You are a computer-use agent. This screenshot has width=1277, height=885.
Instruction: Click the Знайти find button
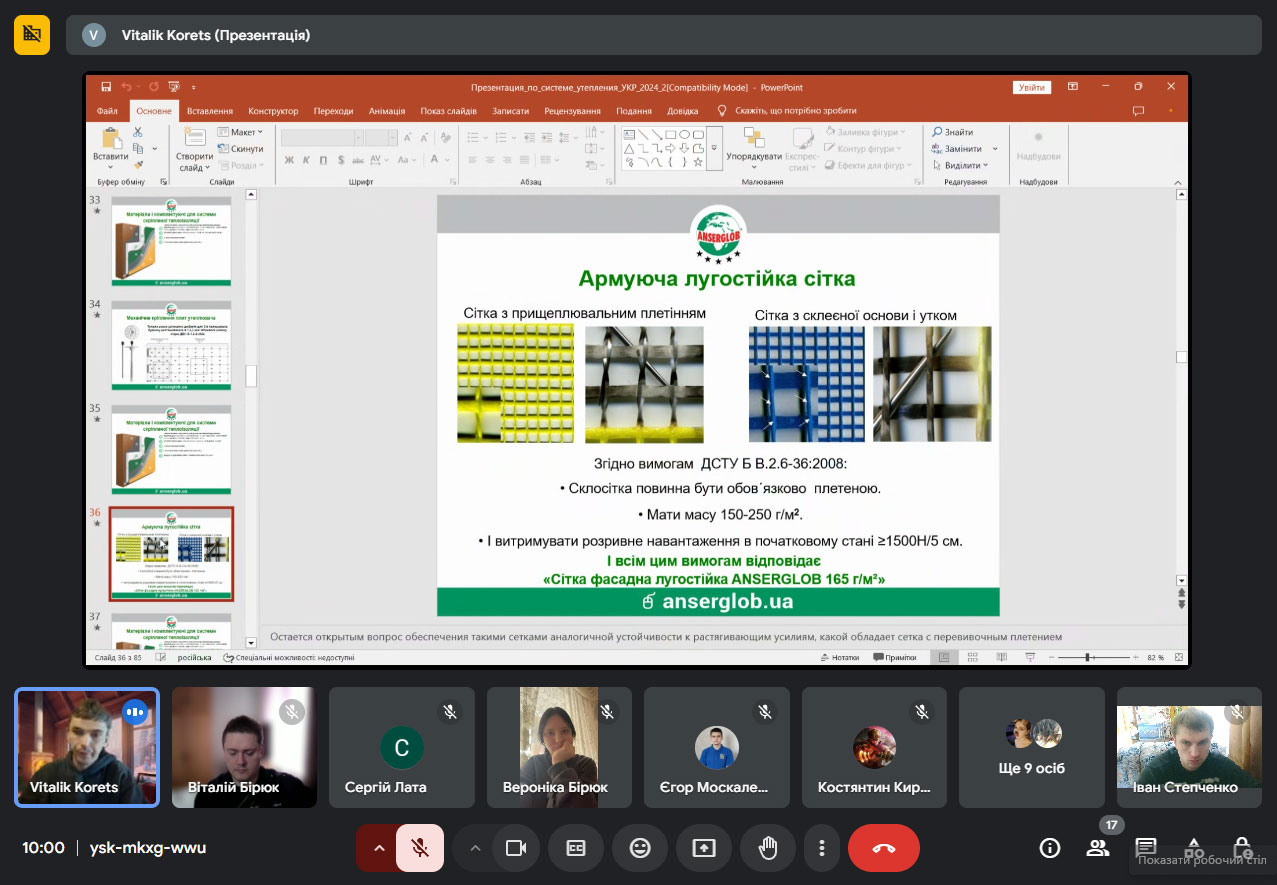click(953, 132)
